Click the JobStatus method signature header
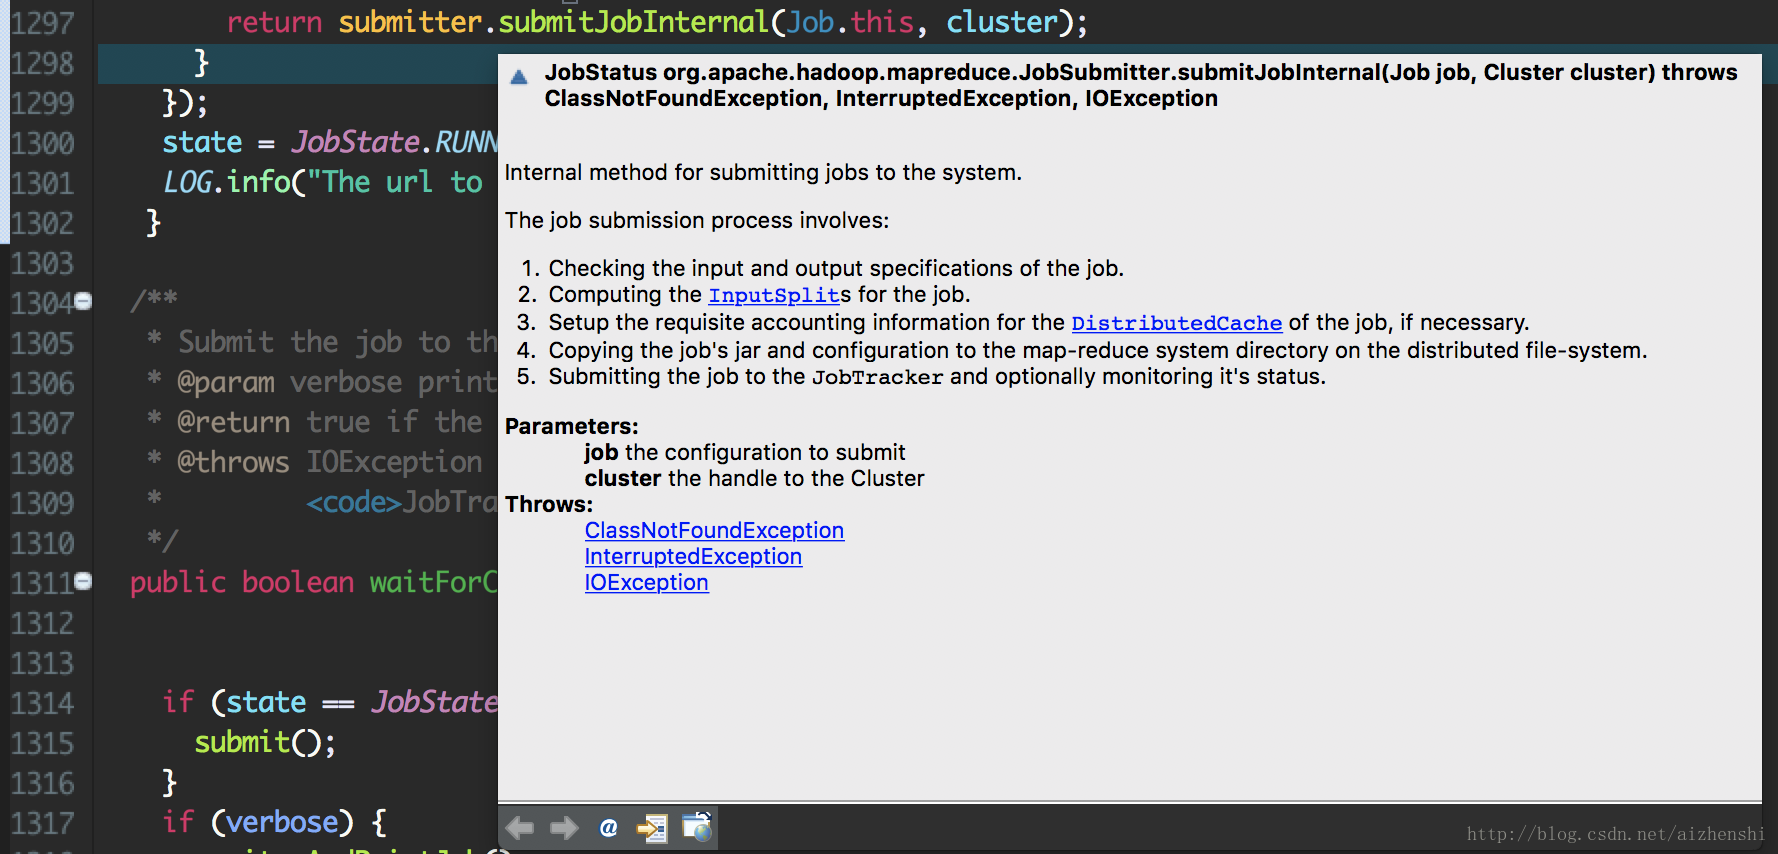 click(x=1141, y=85)
